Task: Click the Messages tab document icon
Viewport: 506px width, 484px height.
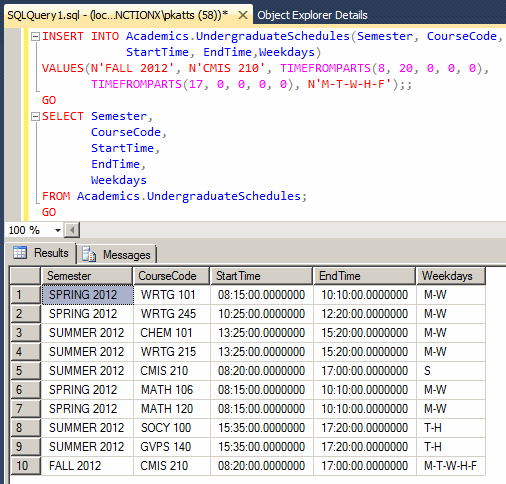Action: pos(89,254)
